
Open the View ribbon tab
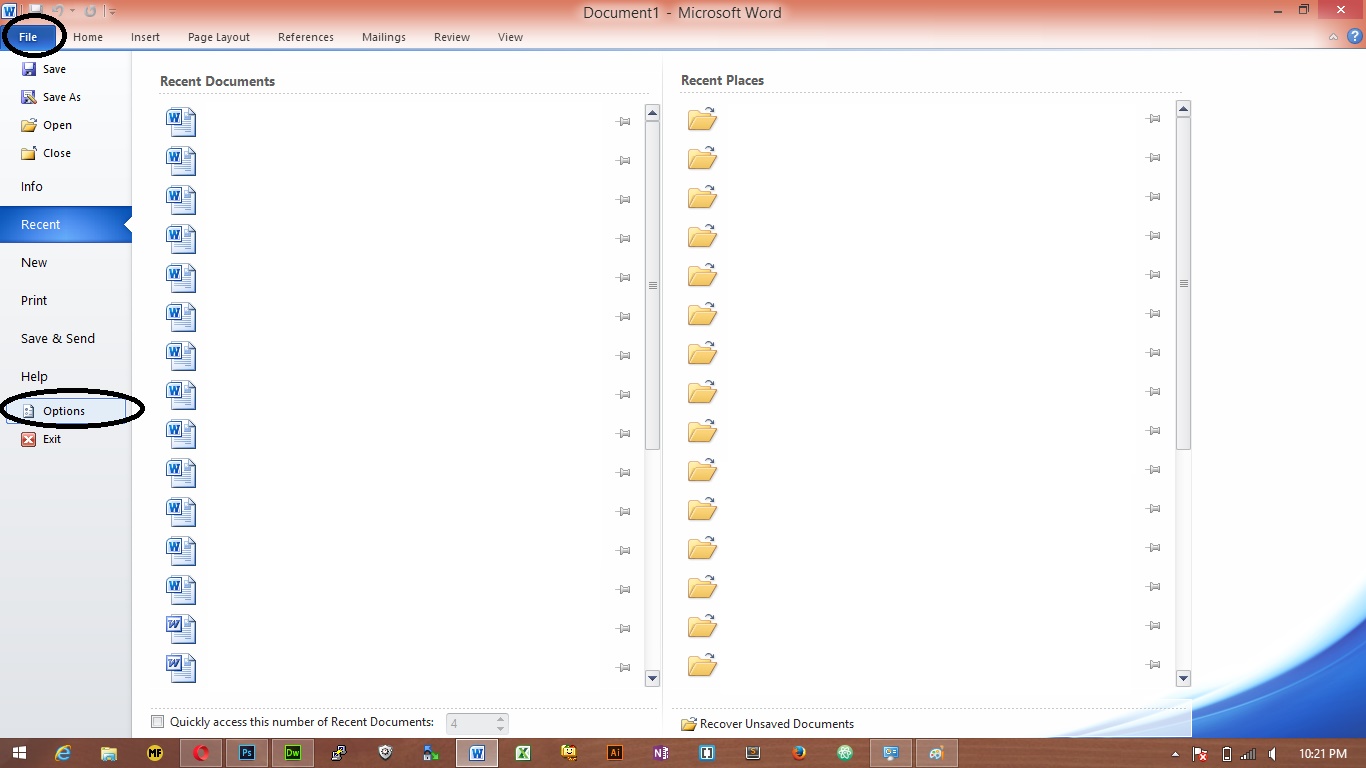click(510, 37)
